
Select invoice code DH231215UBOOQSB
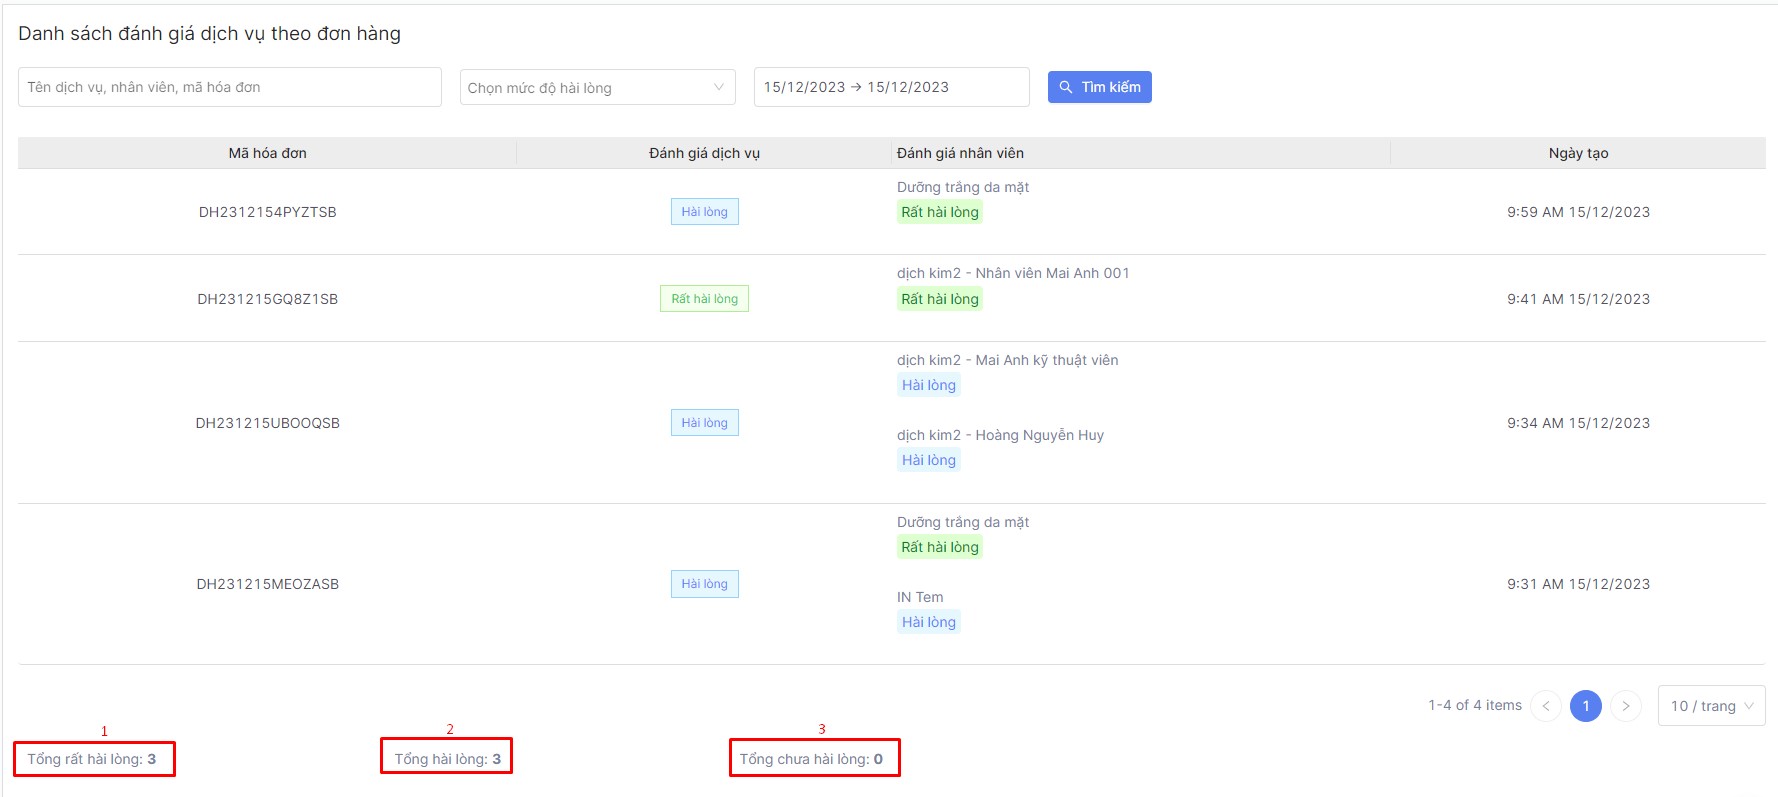(267, 423)
